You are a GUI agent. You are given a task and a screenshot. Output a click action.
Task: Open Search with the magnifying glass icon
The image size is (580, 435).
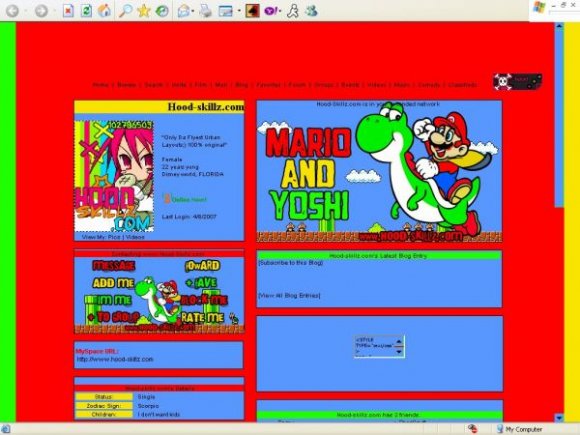coord(125,11)
